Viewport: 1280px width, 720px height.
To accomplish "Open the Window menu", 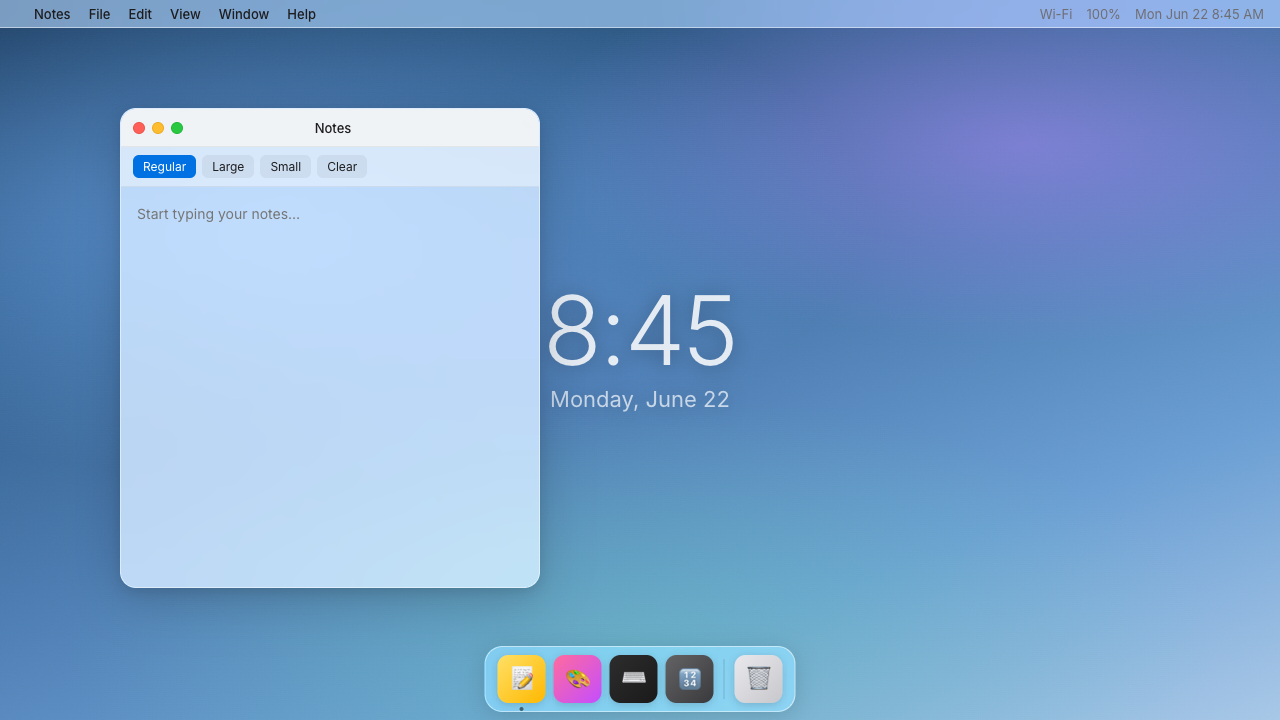I will [244, 14].
